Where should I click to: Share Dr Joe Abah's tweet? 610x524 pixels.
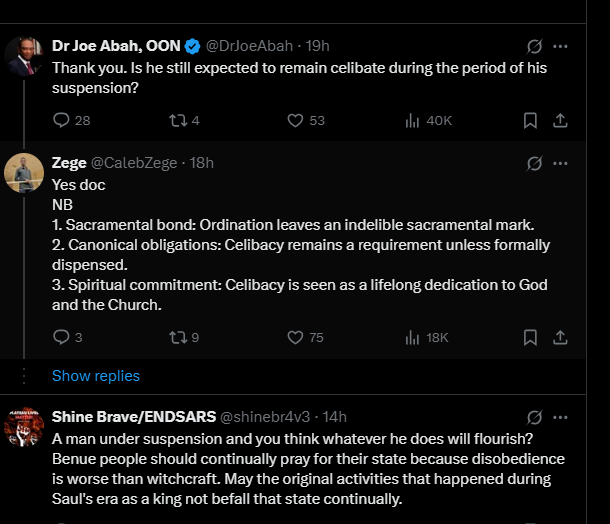click(x=560, y=120)
